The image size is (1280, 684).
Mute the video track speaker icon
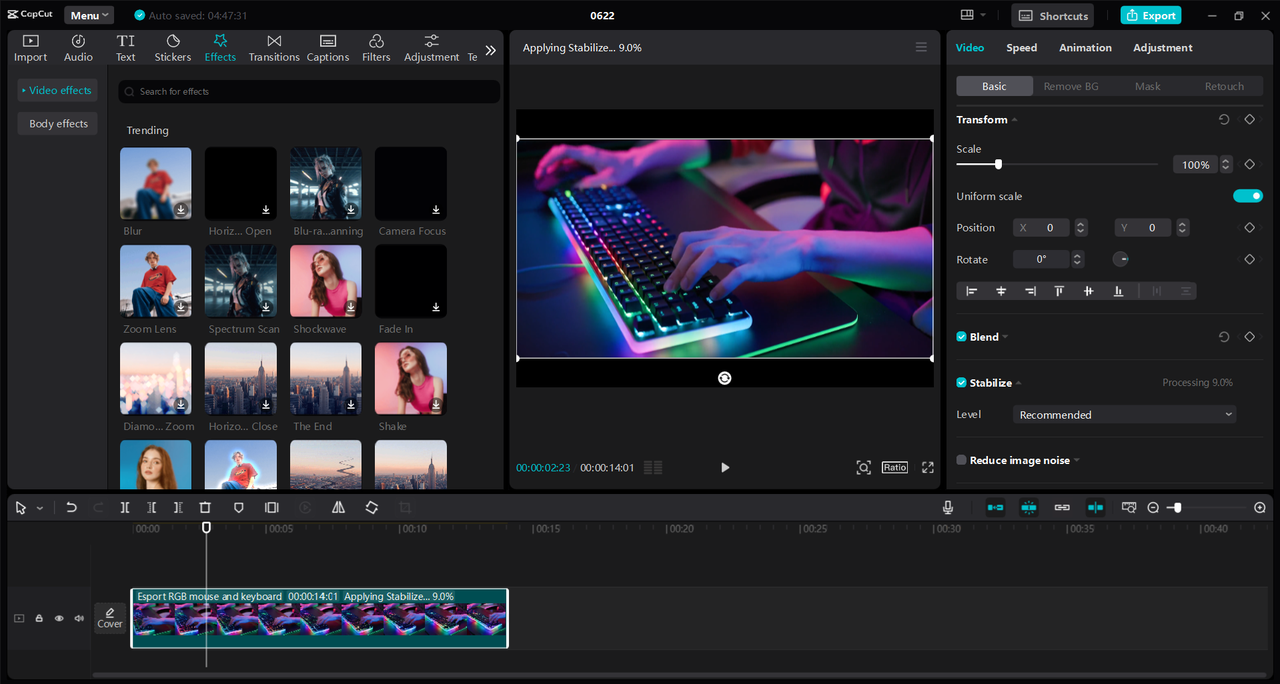[x=79, y=619]
